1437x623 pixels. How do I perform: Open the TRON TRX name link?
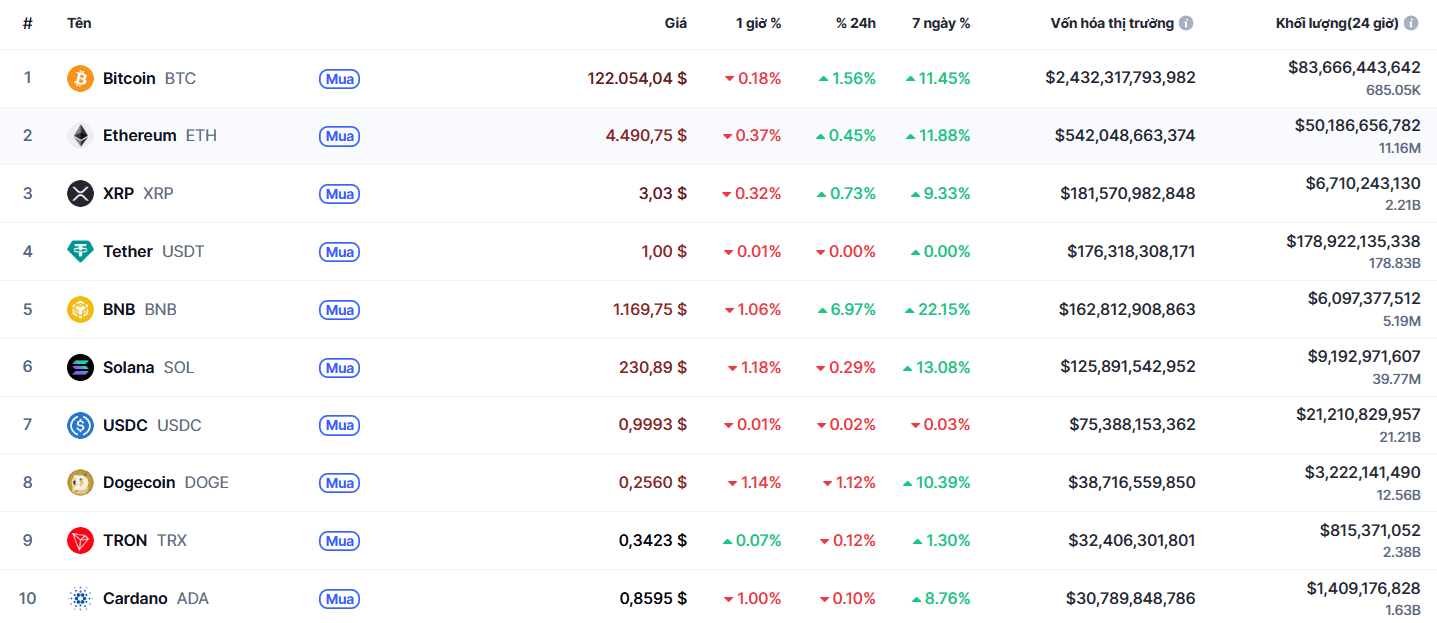coord(145,541)
